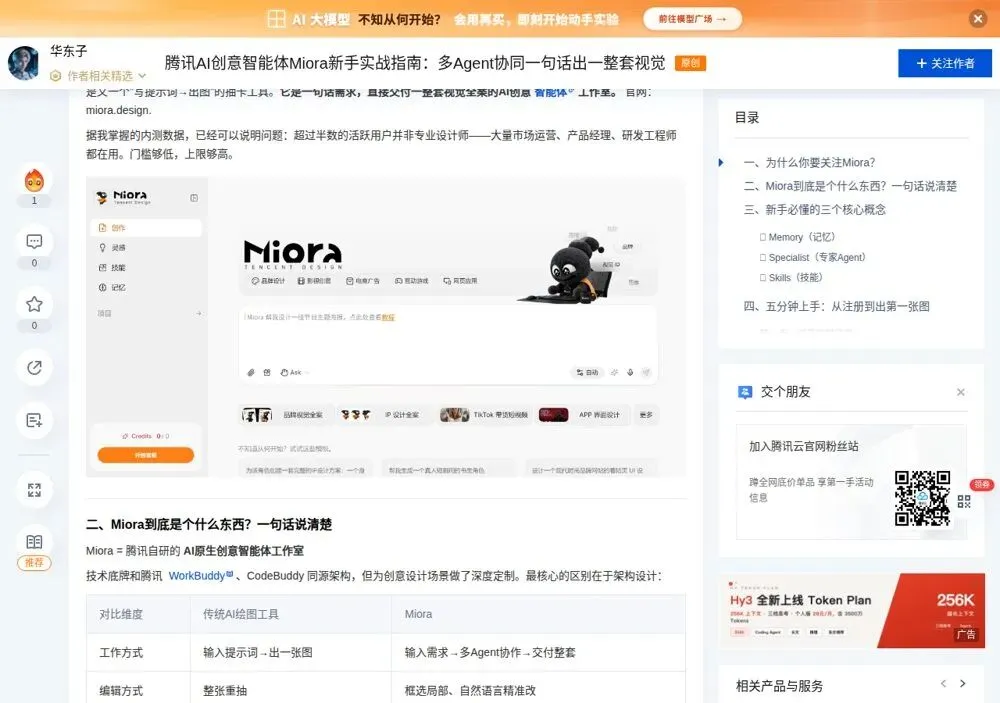This screenshot has height=703, width=1000.
Task: Click the 目录 heading in sidebar
Action: (747, 117)
